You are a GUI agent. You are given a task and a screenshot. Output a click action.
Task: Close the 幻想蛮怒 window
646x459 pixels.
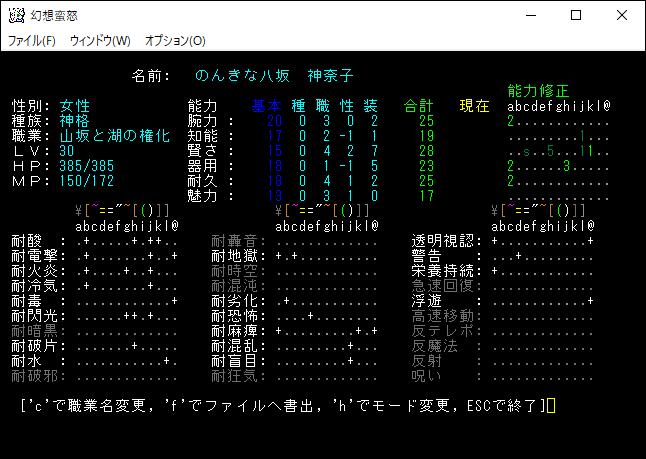coord(622,15)
